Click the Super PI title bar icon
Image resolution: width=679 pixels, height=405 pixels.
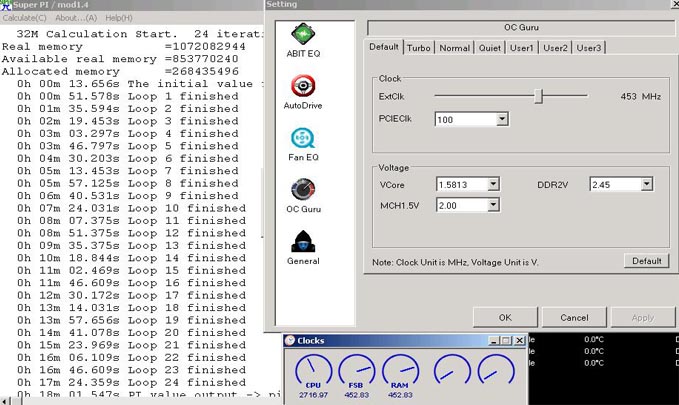6,5
